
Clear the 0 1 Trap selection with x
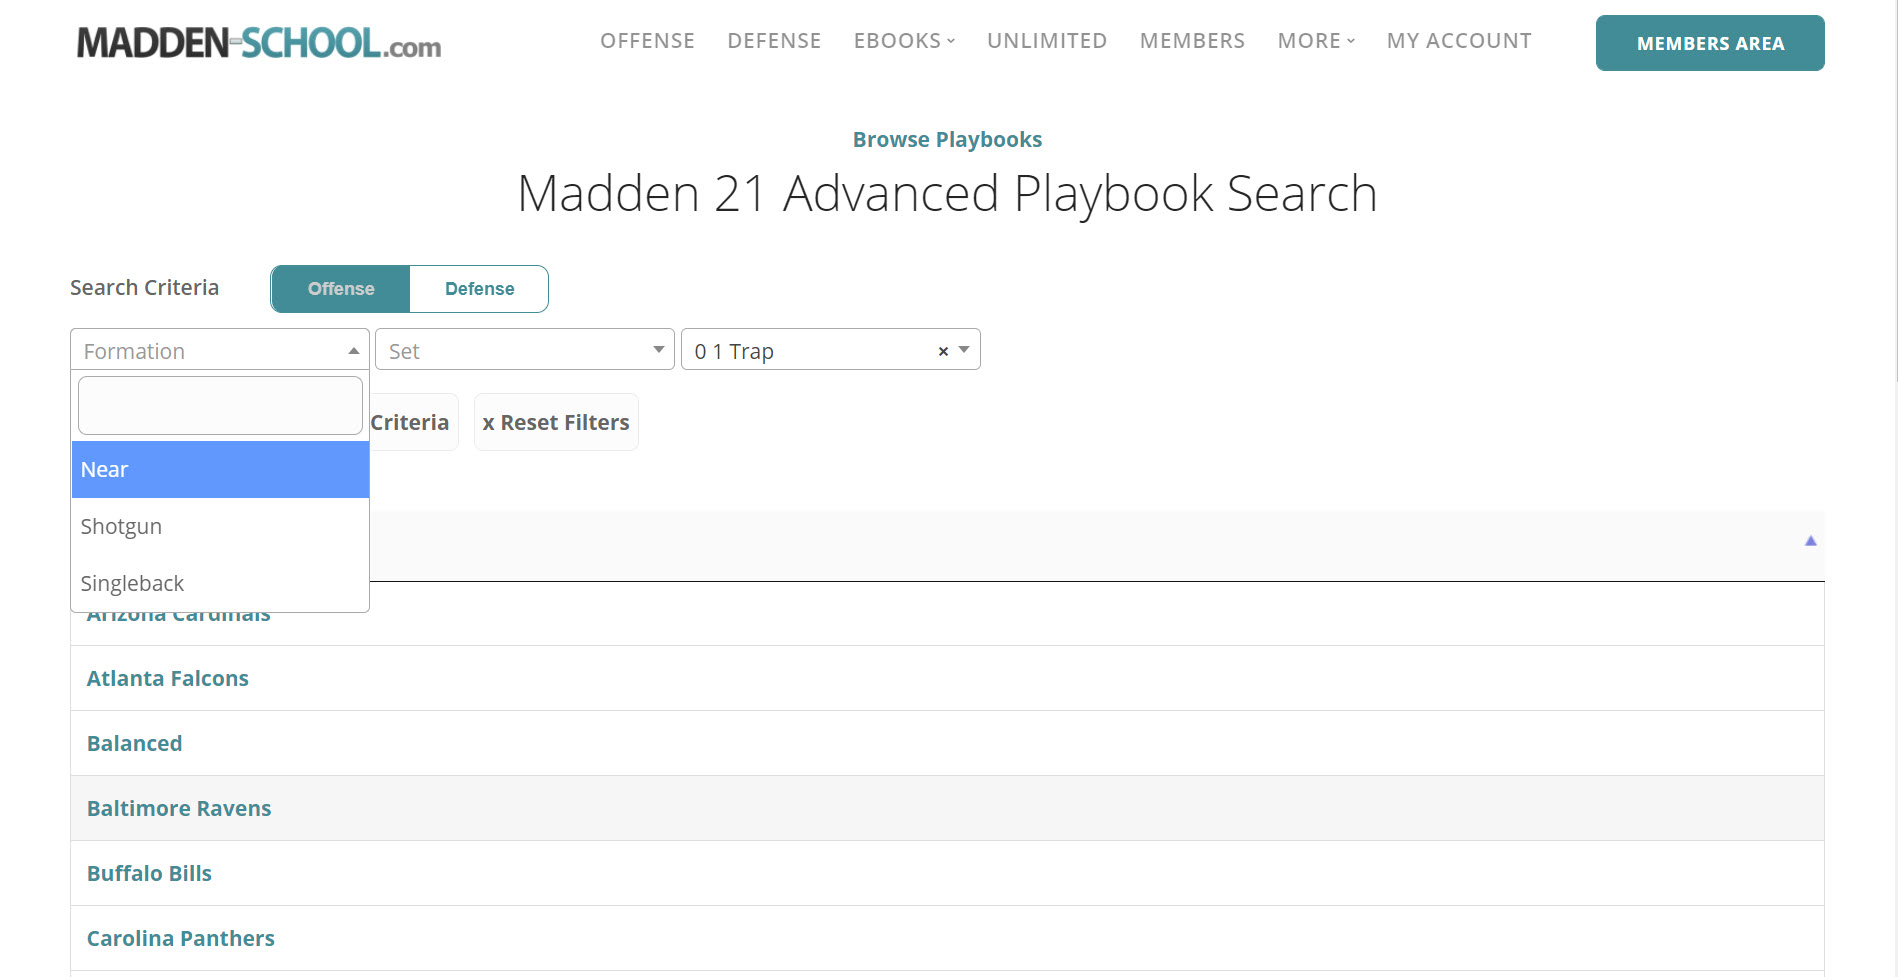(943, 351)
